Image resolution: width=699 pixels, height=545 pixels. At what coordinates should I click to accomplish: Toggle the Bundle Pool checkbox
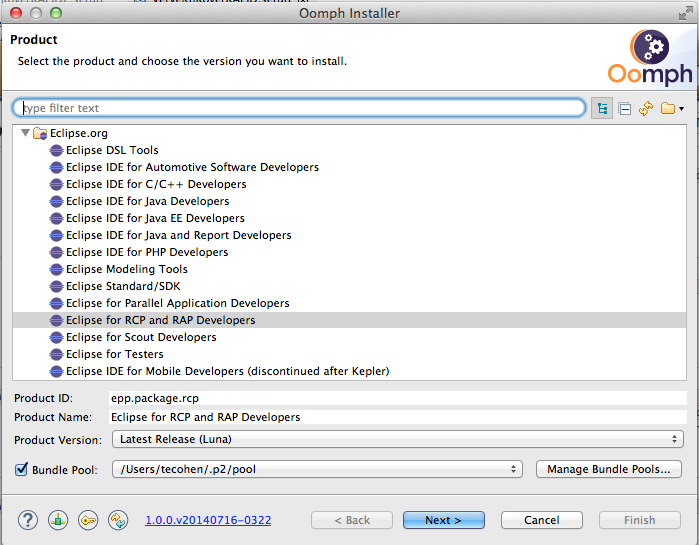pos(21,469)
